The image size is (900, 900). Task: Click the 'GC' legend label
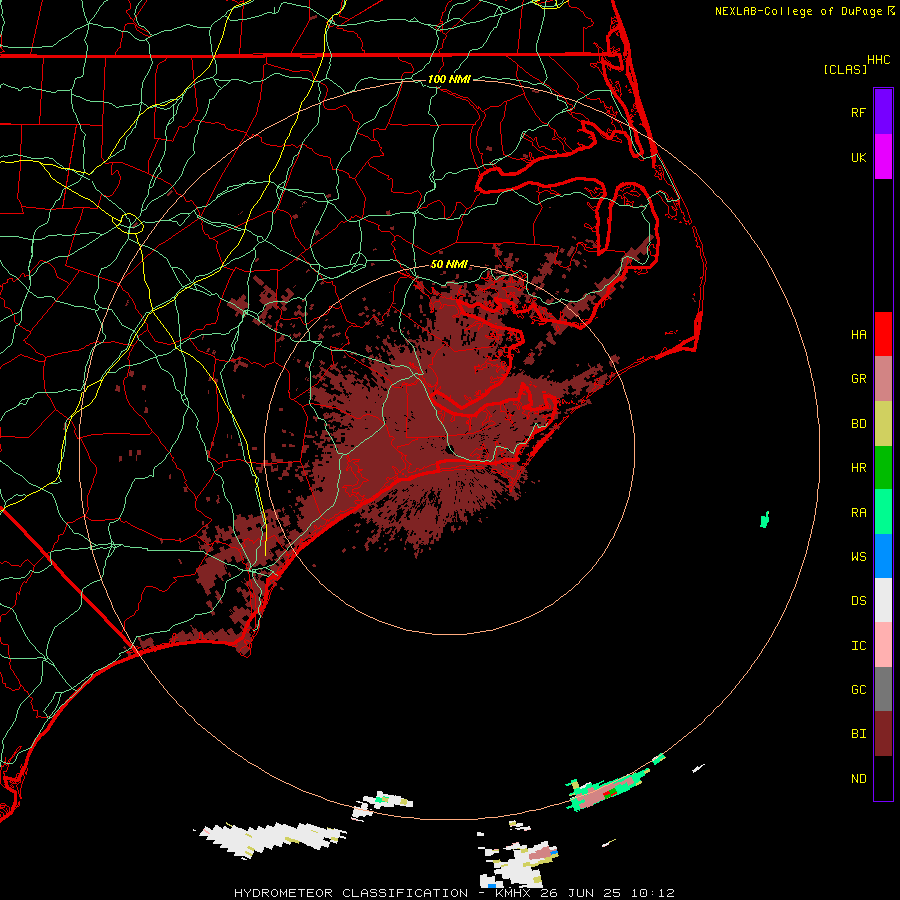(x=858, y=690)
